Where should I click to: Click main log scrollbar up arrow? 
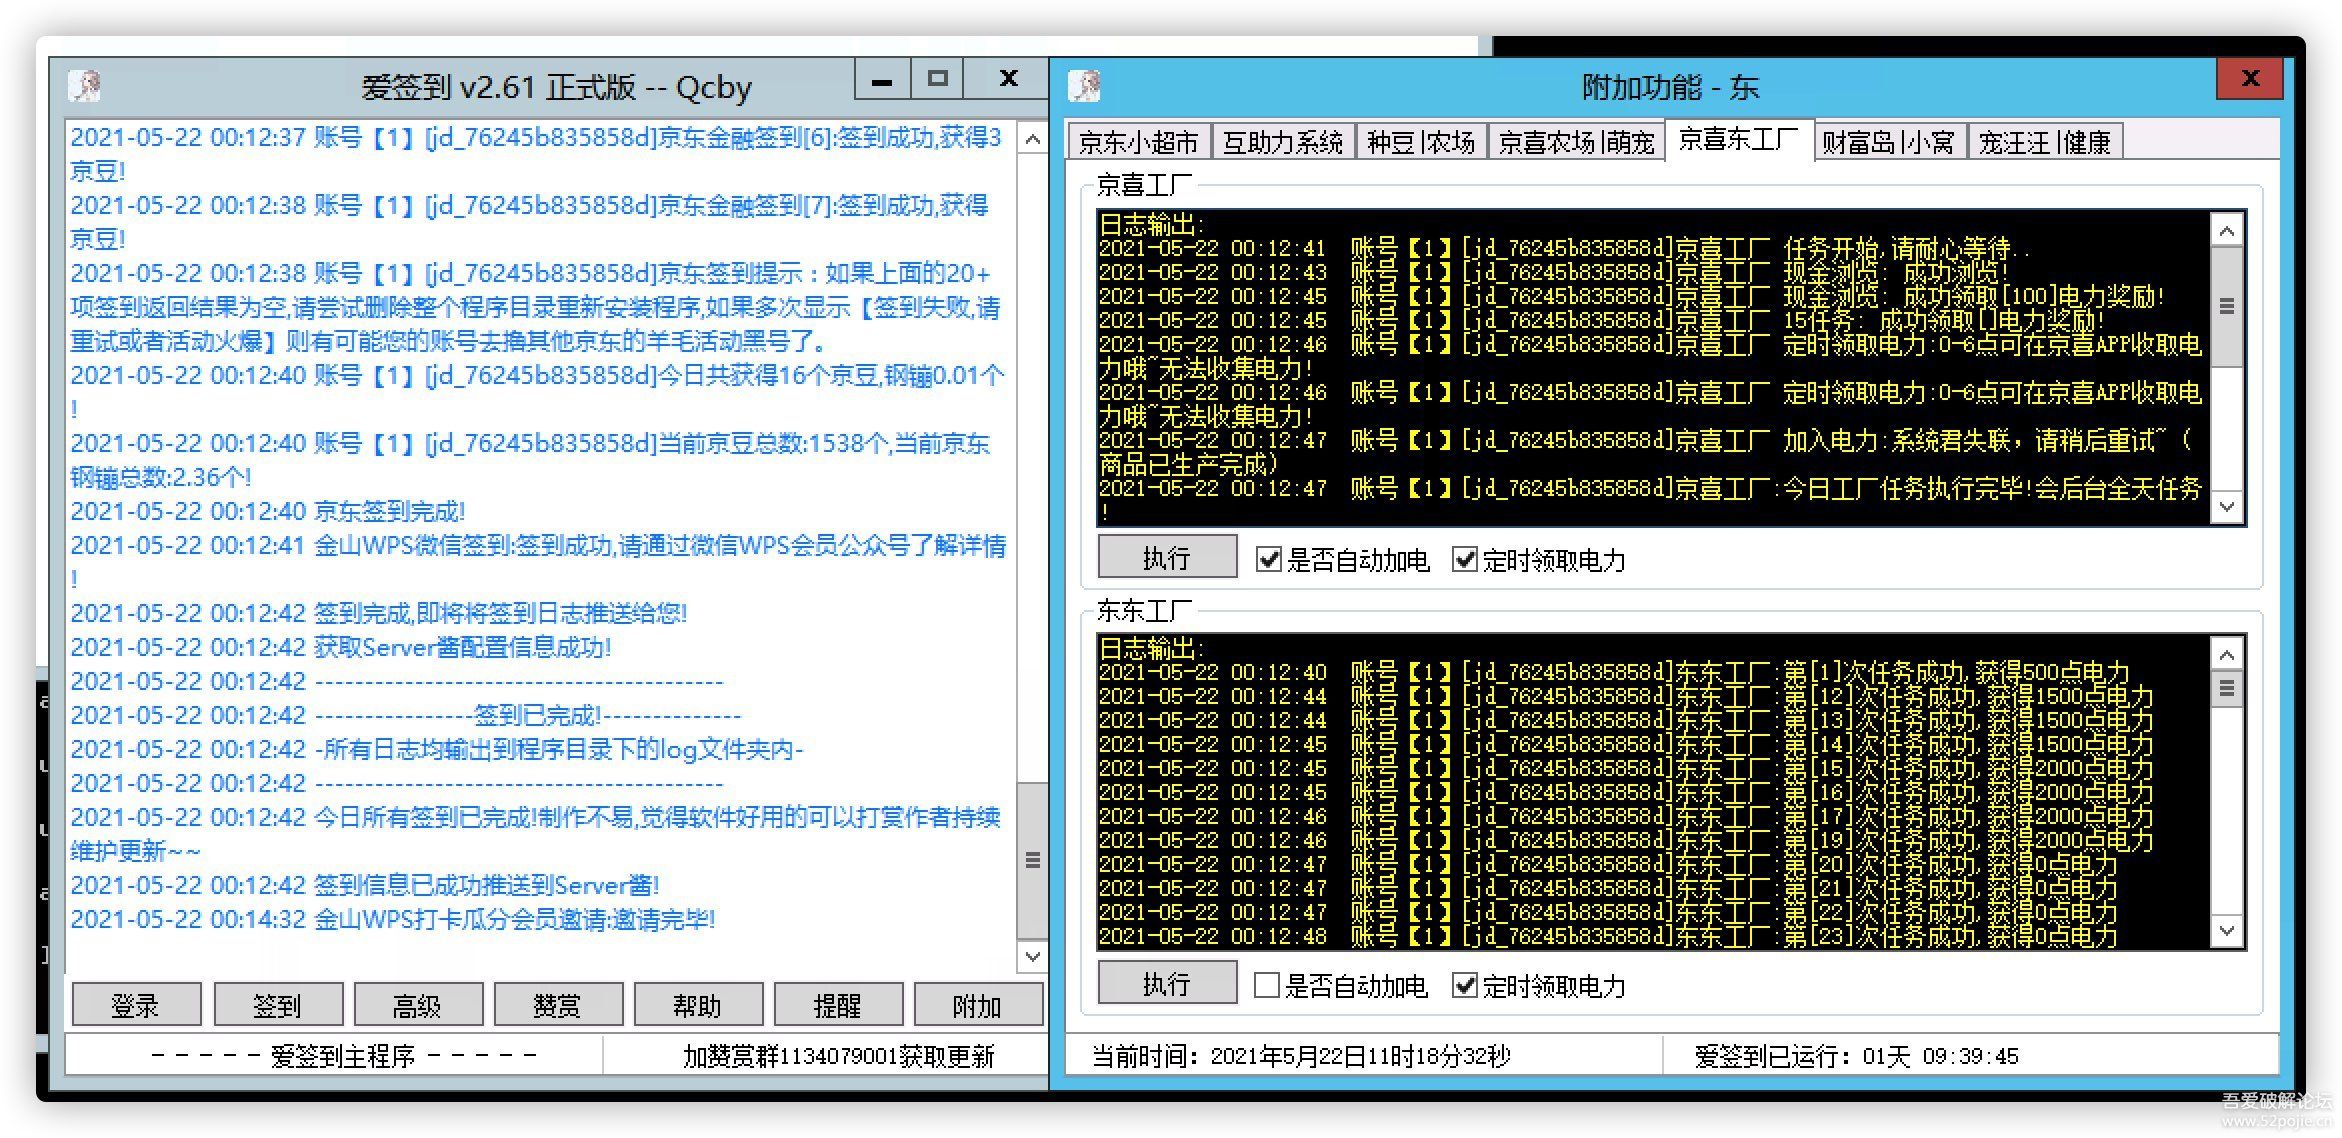tap(1033, 139)
